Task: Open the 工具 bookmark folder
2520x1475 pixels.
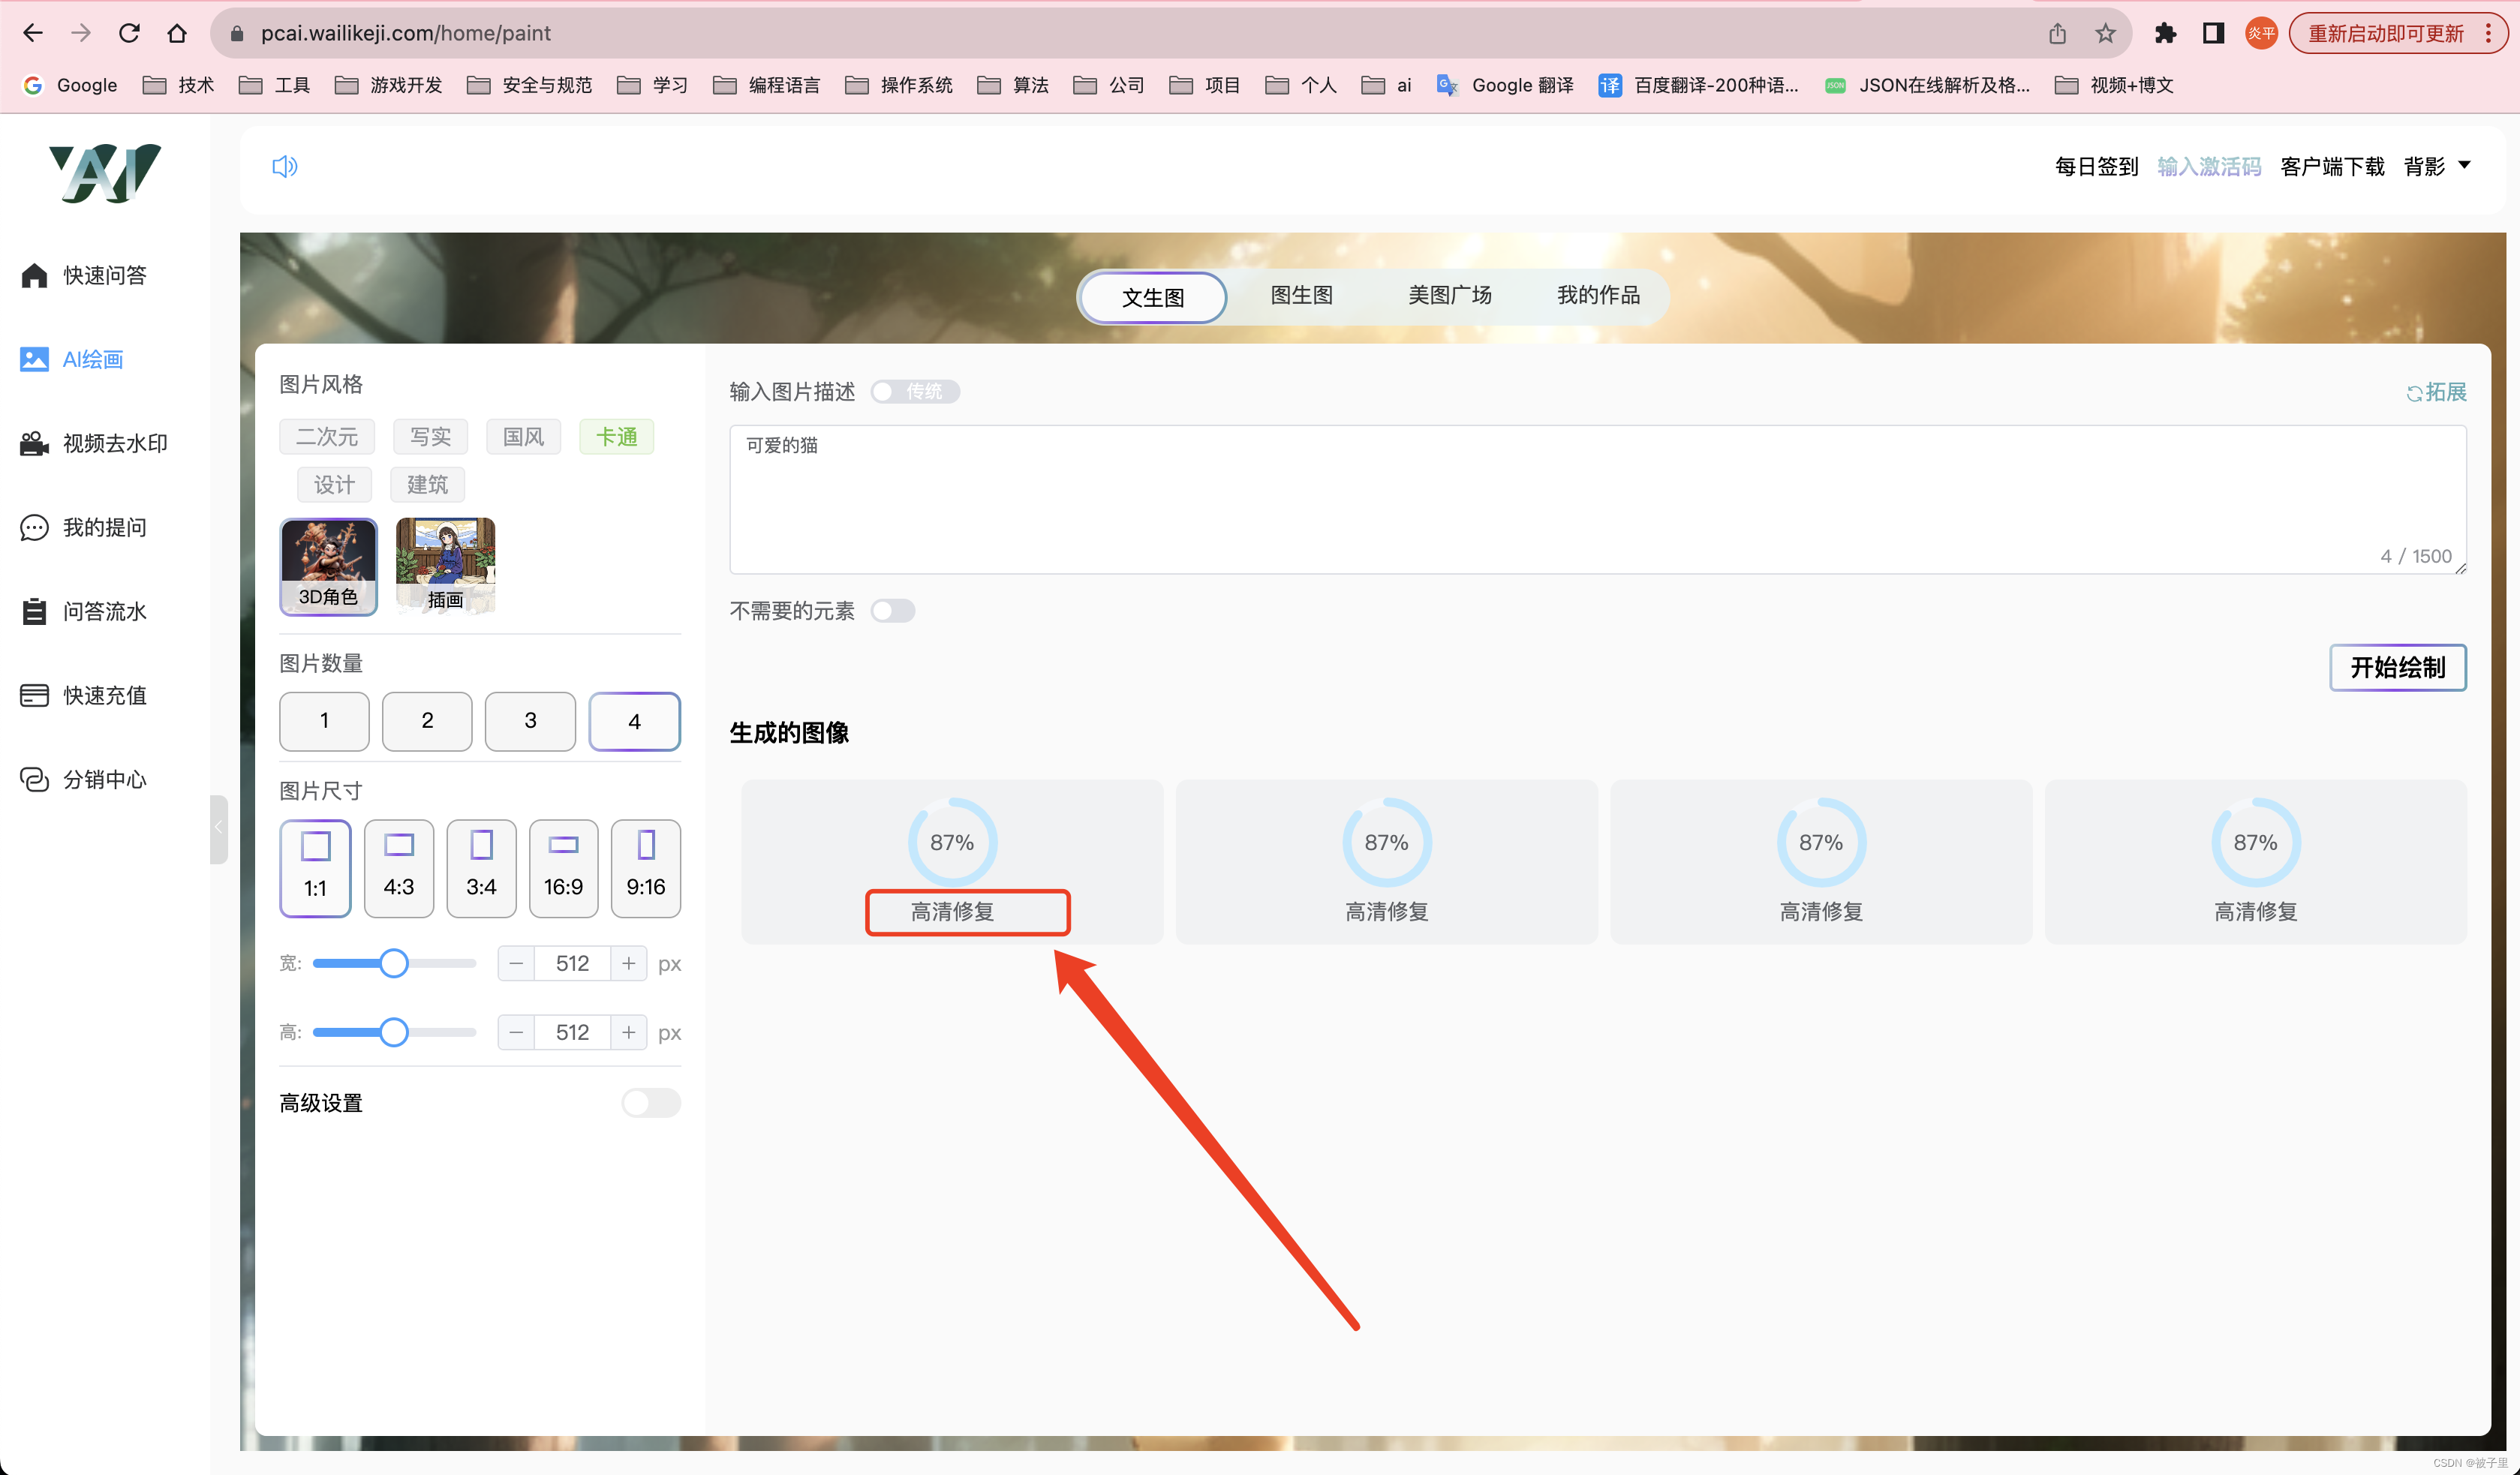Action: [275, 85]
